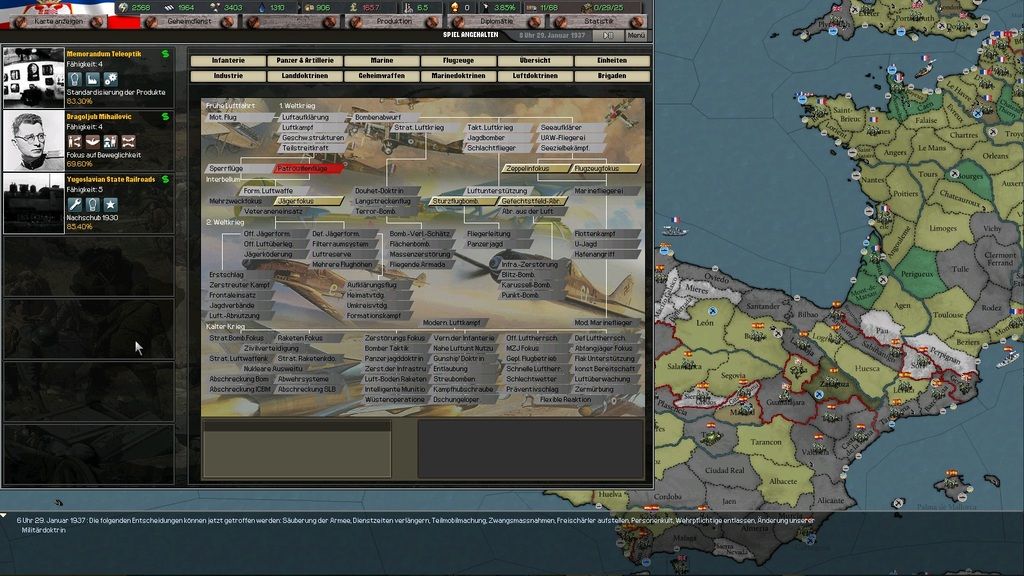Screen dimensions: 1024x576
Task: Open the Diplomatie screen
Action: (496, 22)
